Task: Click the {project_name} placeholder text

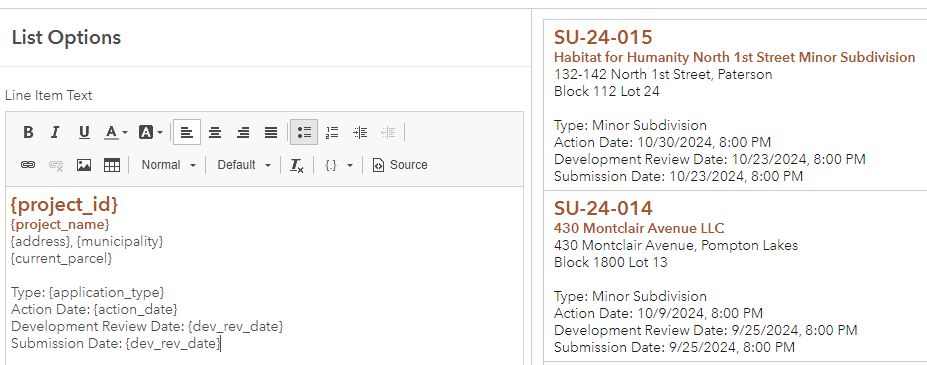Action: 60,224
